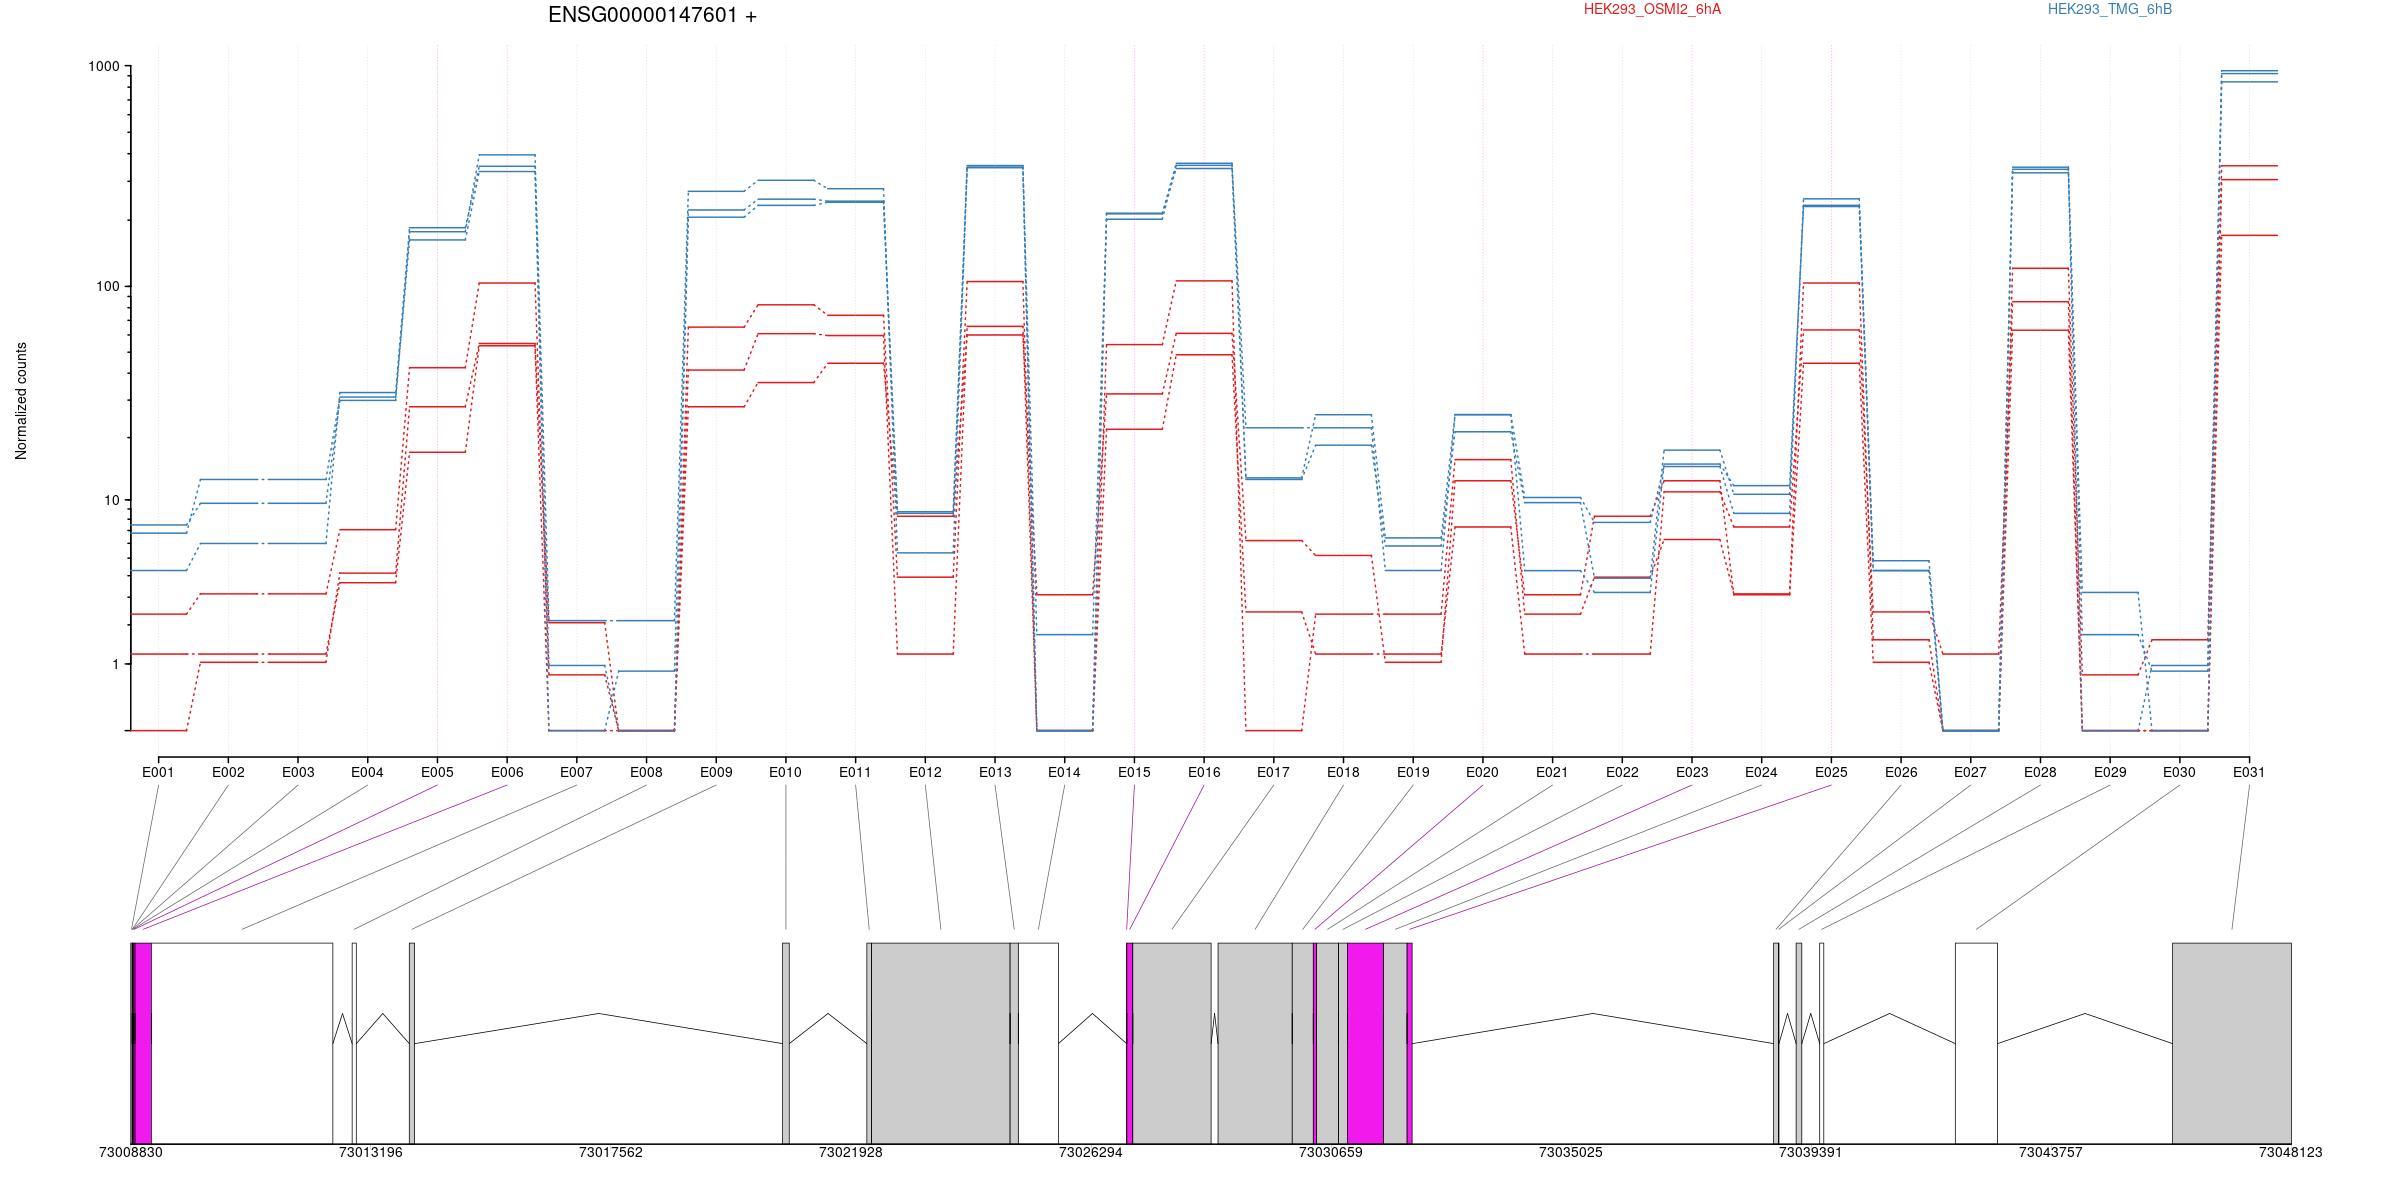Select exon bin label E024
This screenshot has height=1200, width=2400.
[1761, 772]
